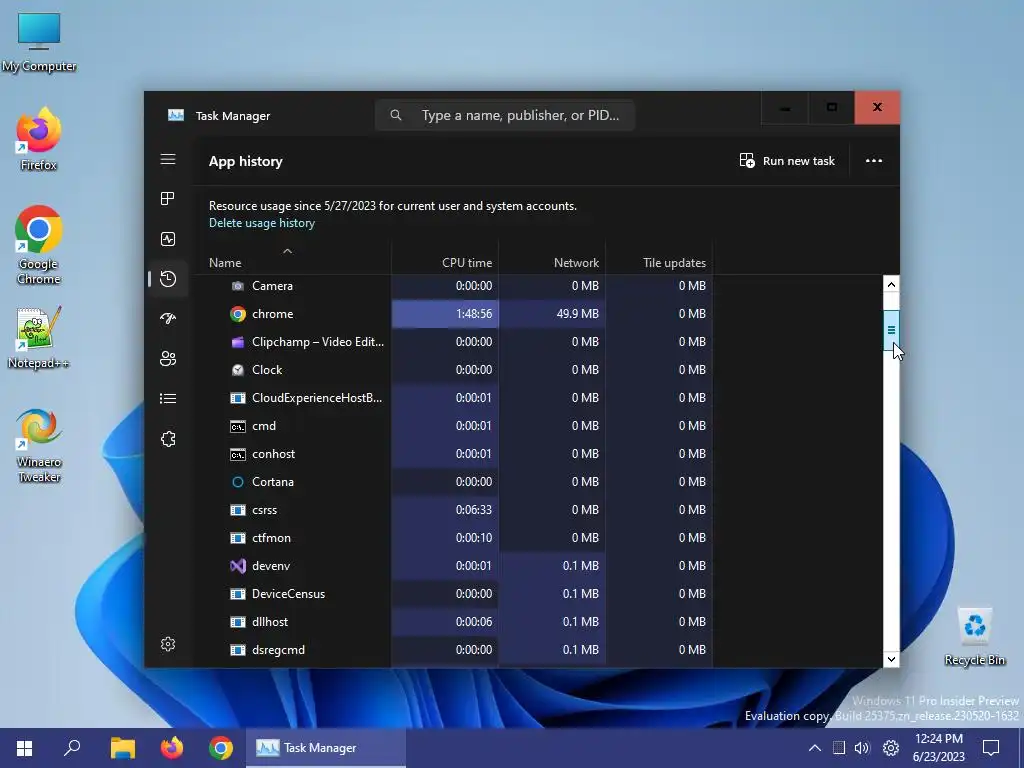Select the App history sidebar icon

(168, 279)
